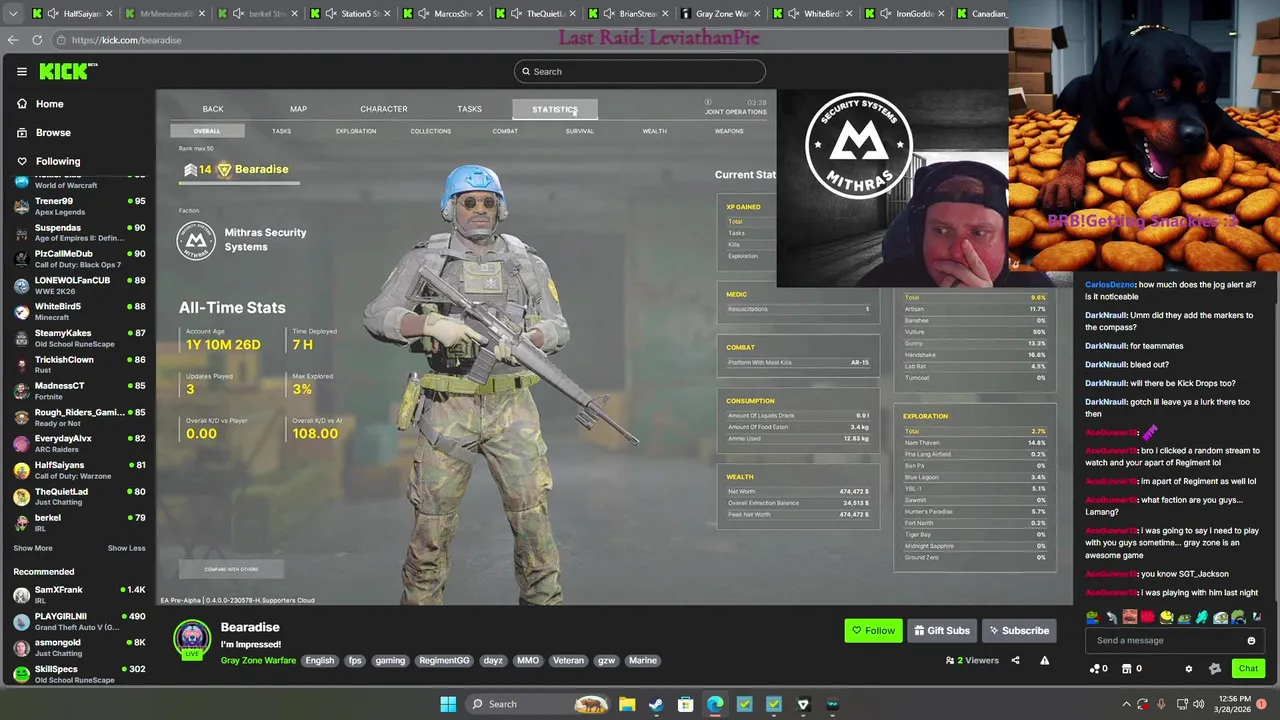Screen dimensions: 1280x720
Task: Share the stream via share icon
Action: coord(1015,660)
